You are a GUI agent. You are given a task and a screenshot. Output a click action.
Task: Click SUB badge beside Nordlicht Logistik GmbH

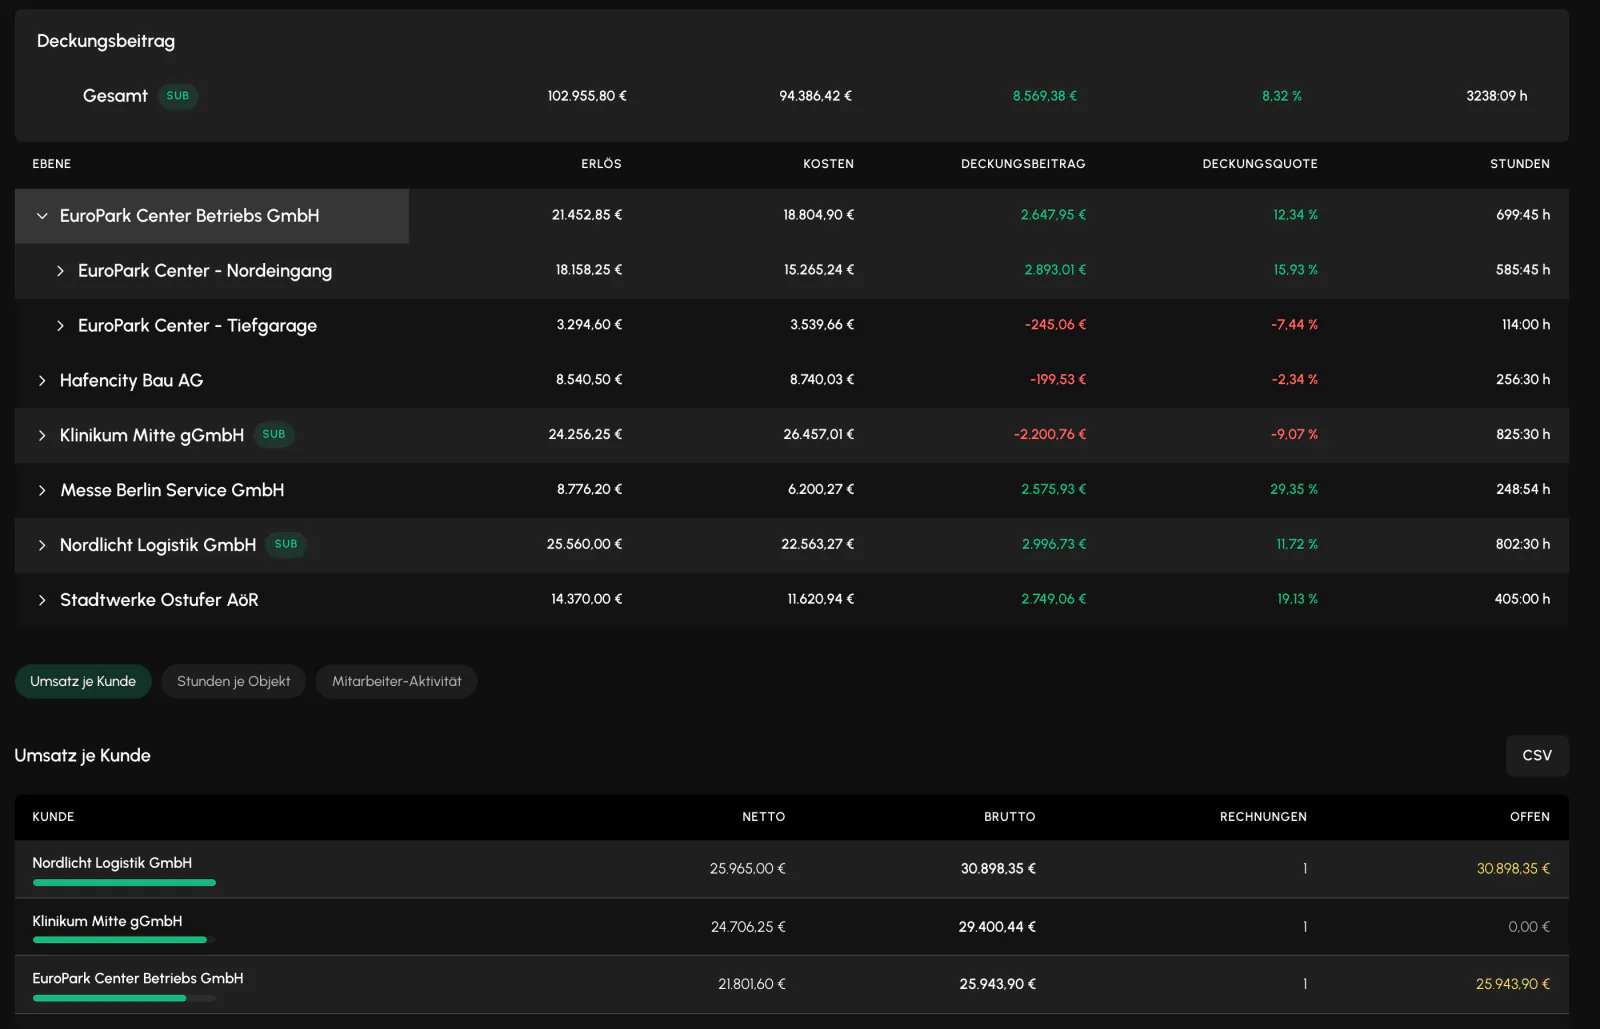tap(286, 545)
